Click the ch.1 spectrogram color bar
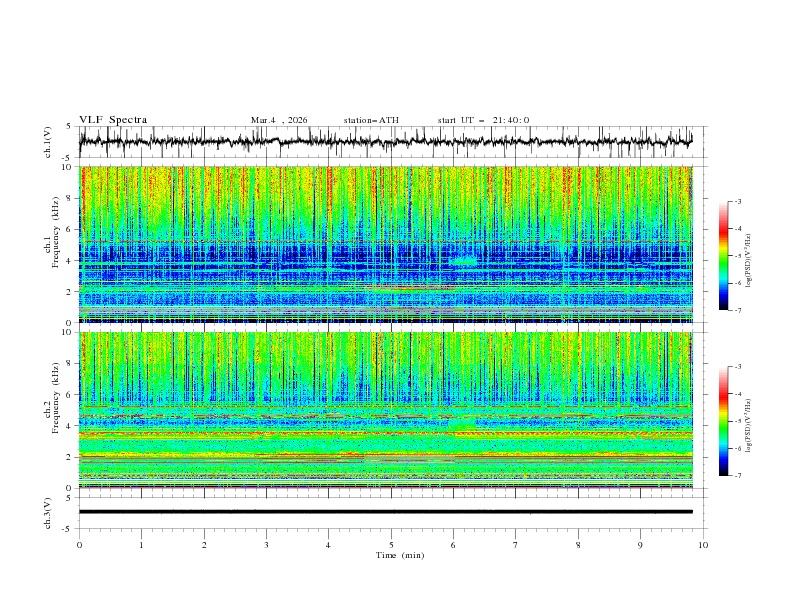 (723, 255)
